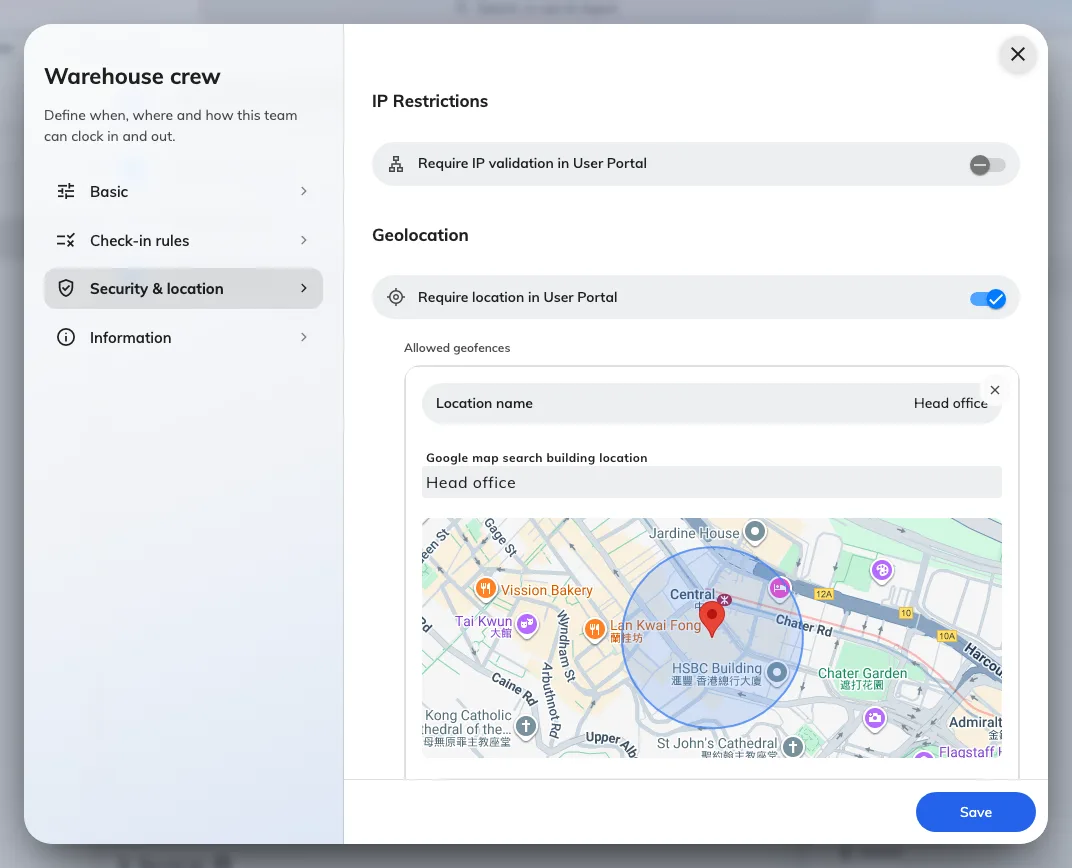Disable Require location in User Portal toggle

point(987,299)
